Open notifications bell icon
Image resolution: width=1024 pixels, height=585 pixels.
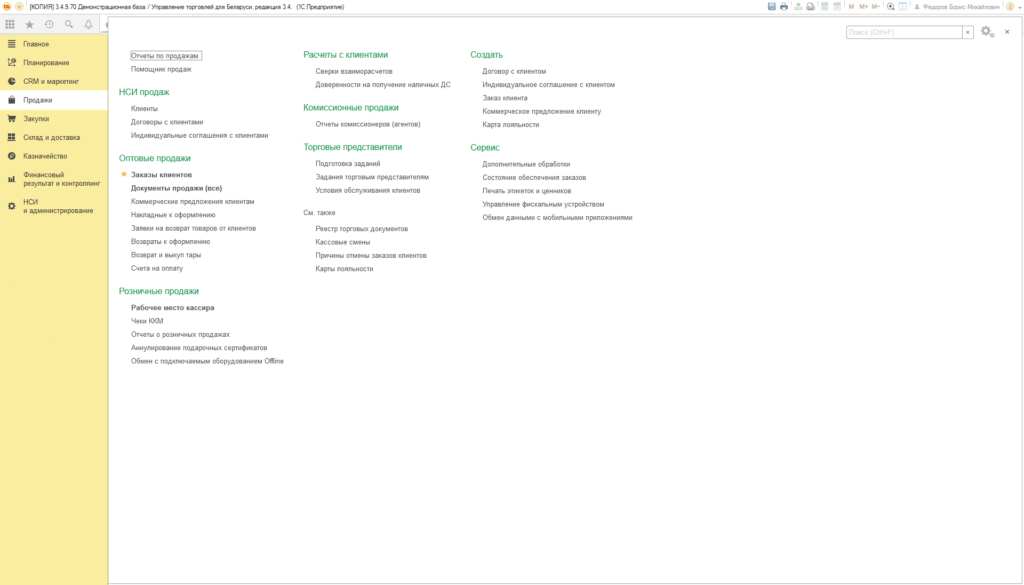[x=88, y=24]
